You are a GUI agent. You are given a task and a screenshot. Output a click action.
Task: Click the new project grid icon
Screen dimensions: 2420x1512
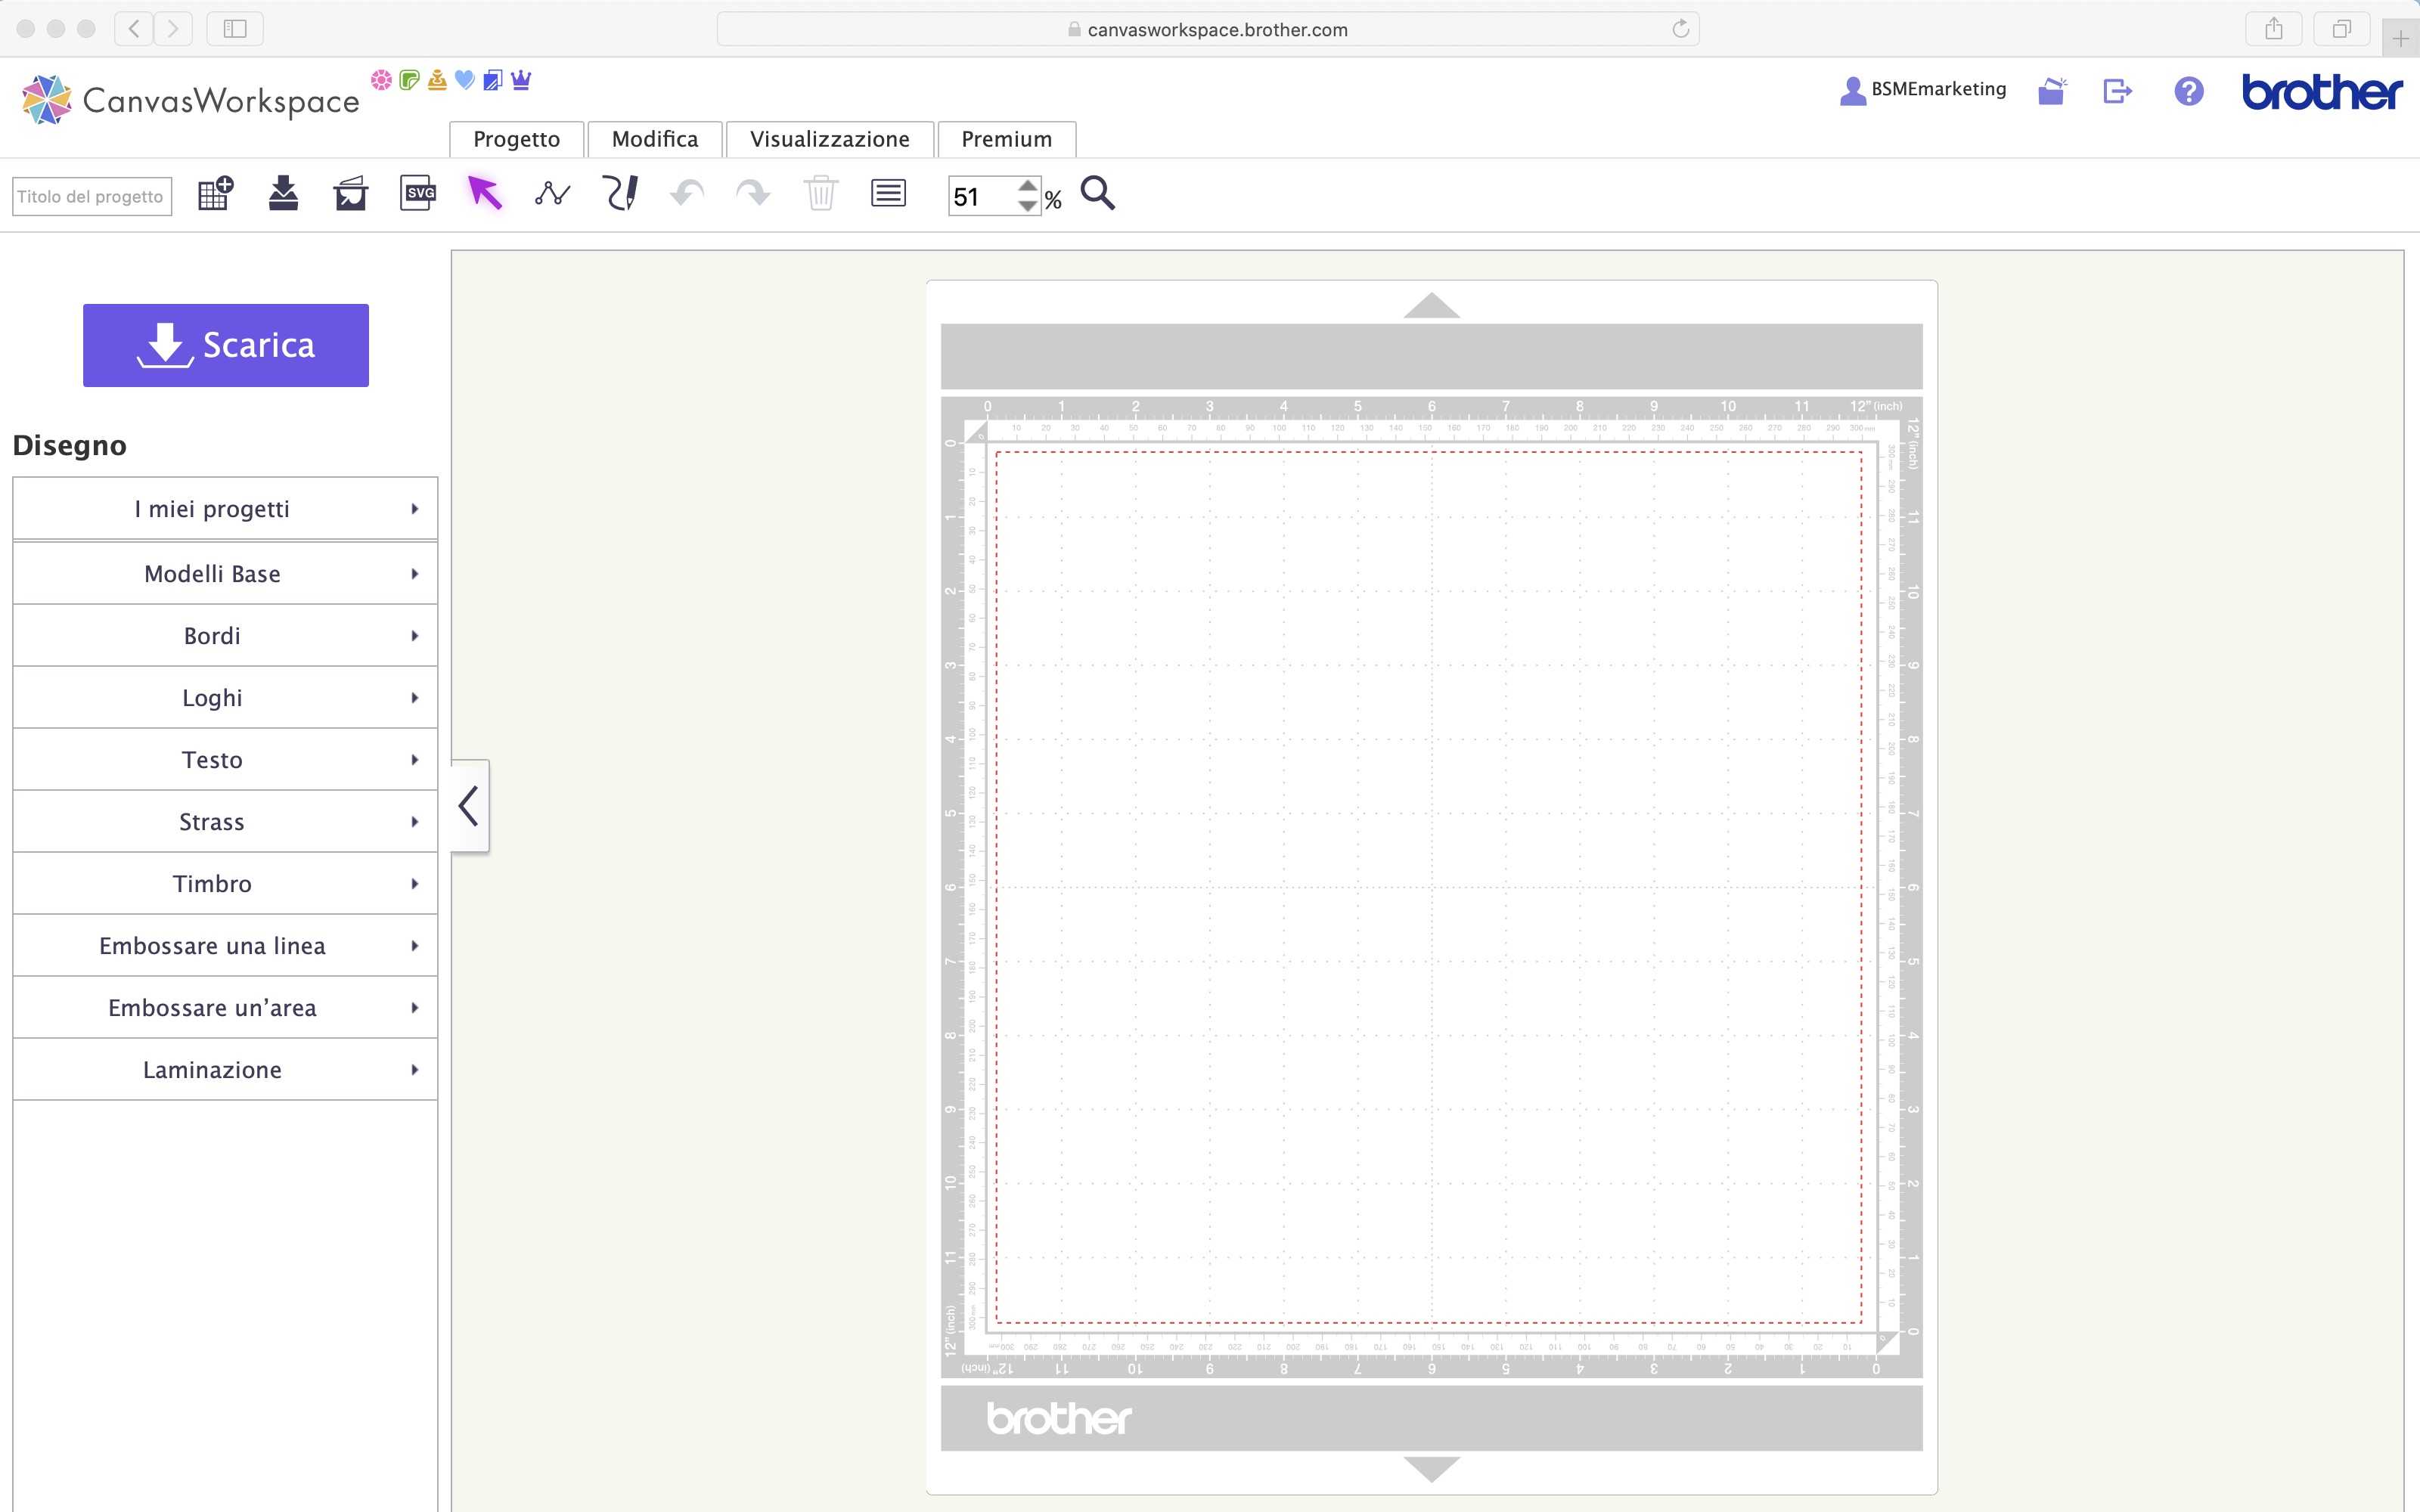[x=215, y=193]
